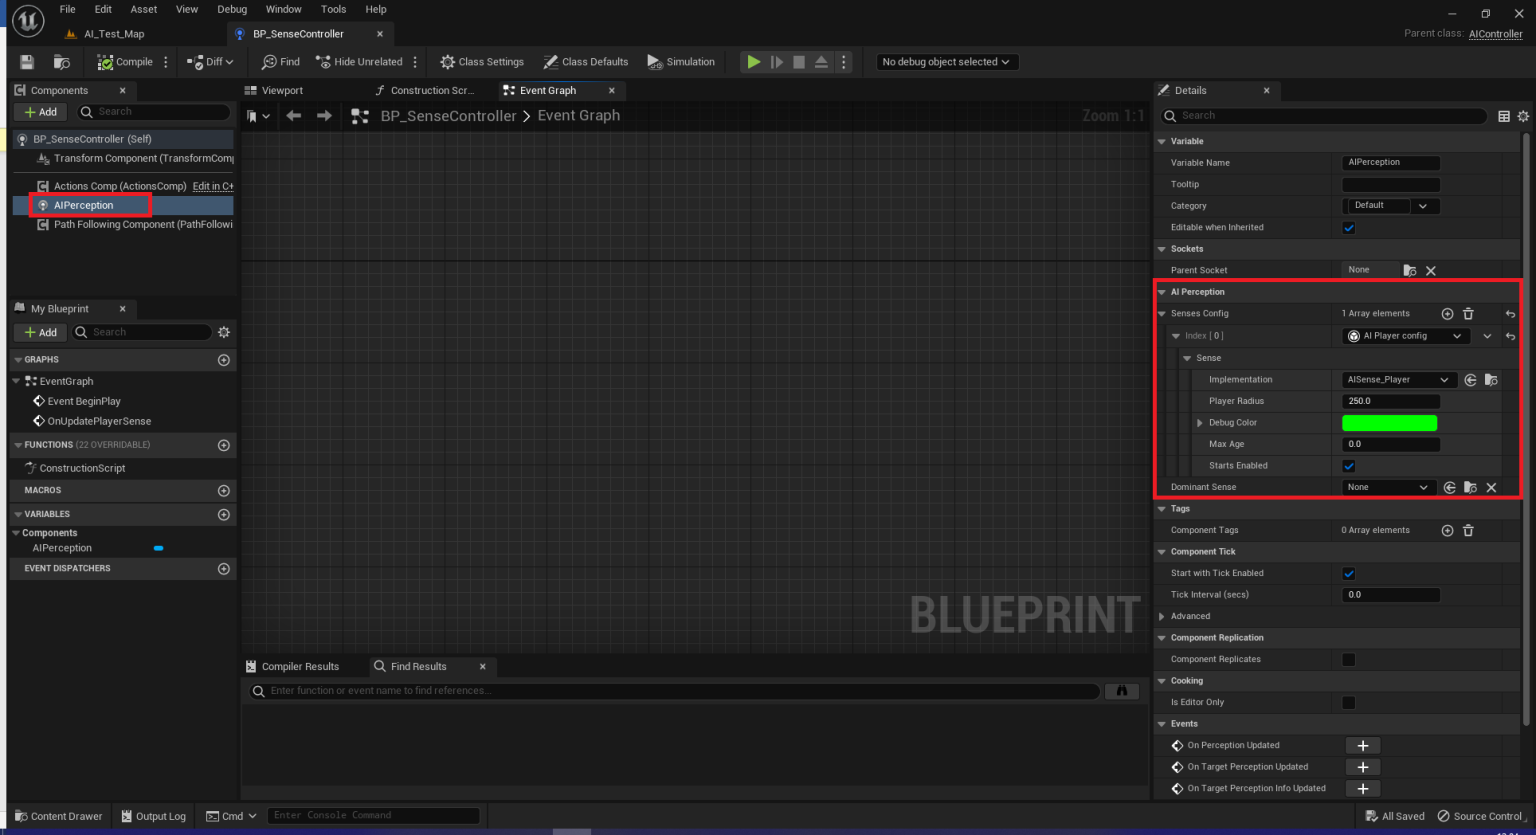Click the green Debug Color swatch
Screen dimensions: 1536x835
coord(1390,422)
